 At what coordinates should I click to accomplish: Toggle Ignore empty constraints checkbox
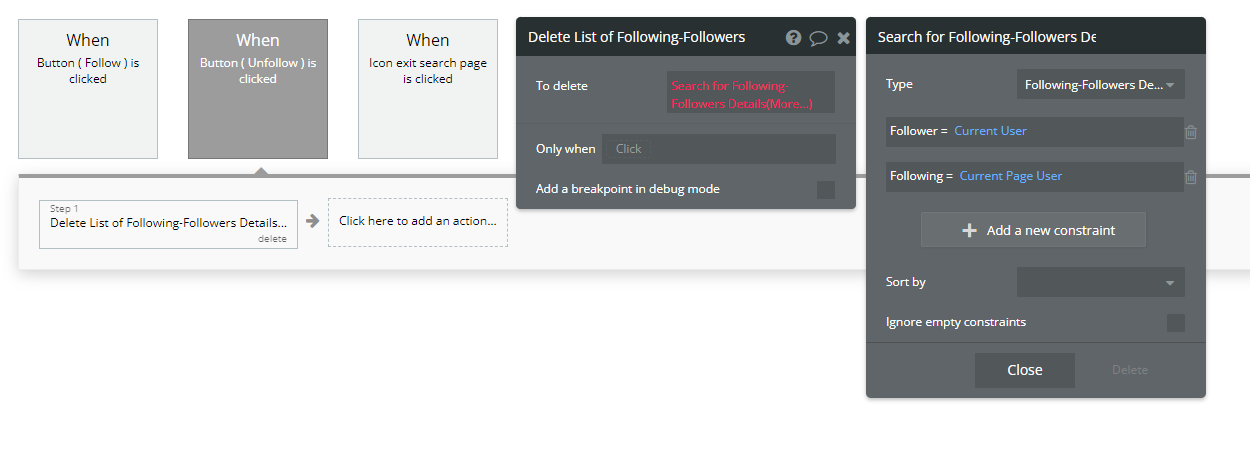(1176, 323)
